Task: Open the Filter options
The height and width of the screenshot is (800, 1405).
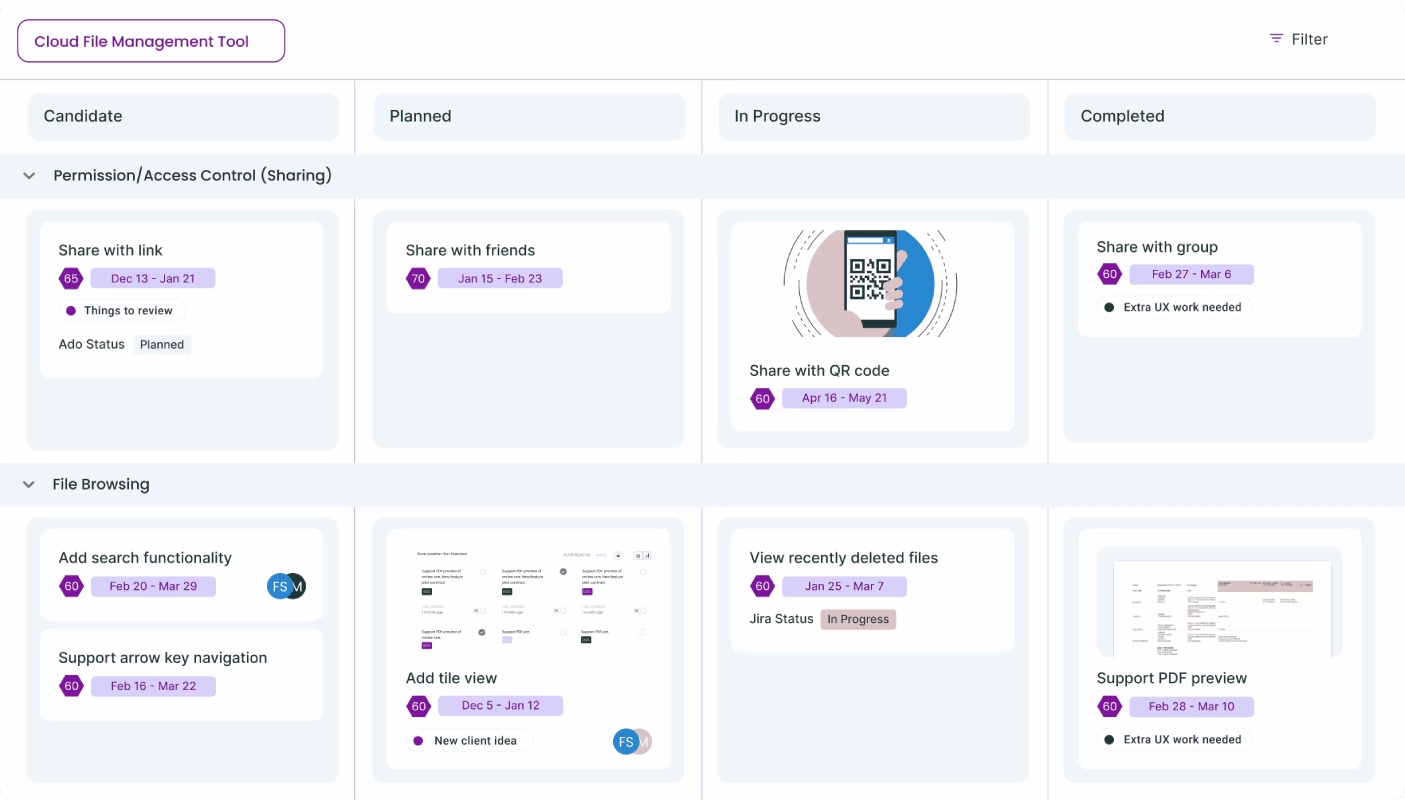Action: pyautogui.click(x=1298, y=39)
